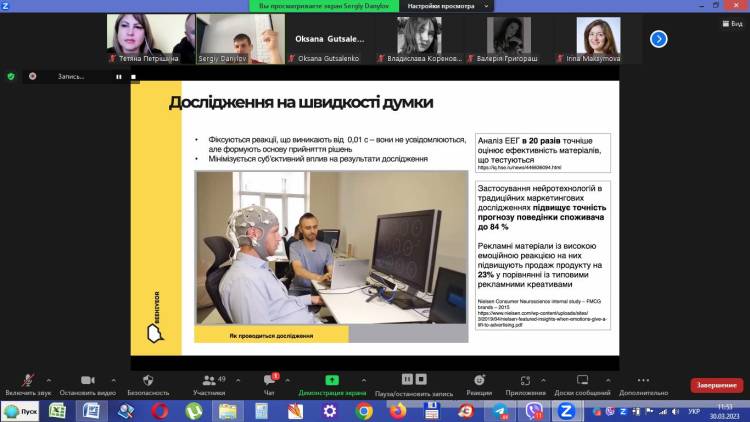Show next participants with right arrow
750x422 pixels.
pos(658,39)
